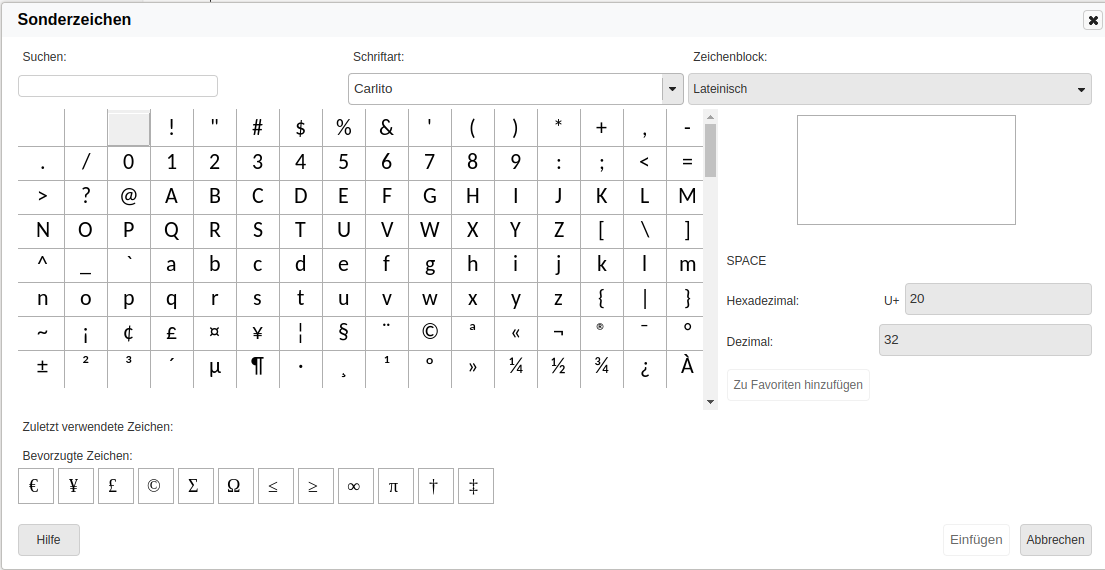Open the Schriftart font dropdown arrow
Screen dimensions: 1105x570
tap(672, 89)
